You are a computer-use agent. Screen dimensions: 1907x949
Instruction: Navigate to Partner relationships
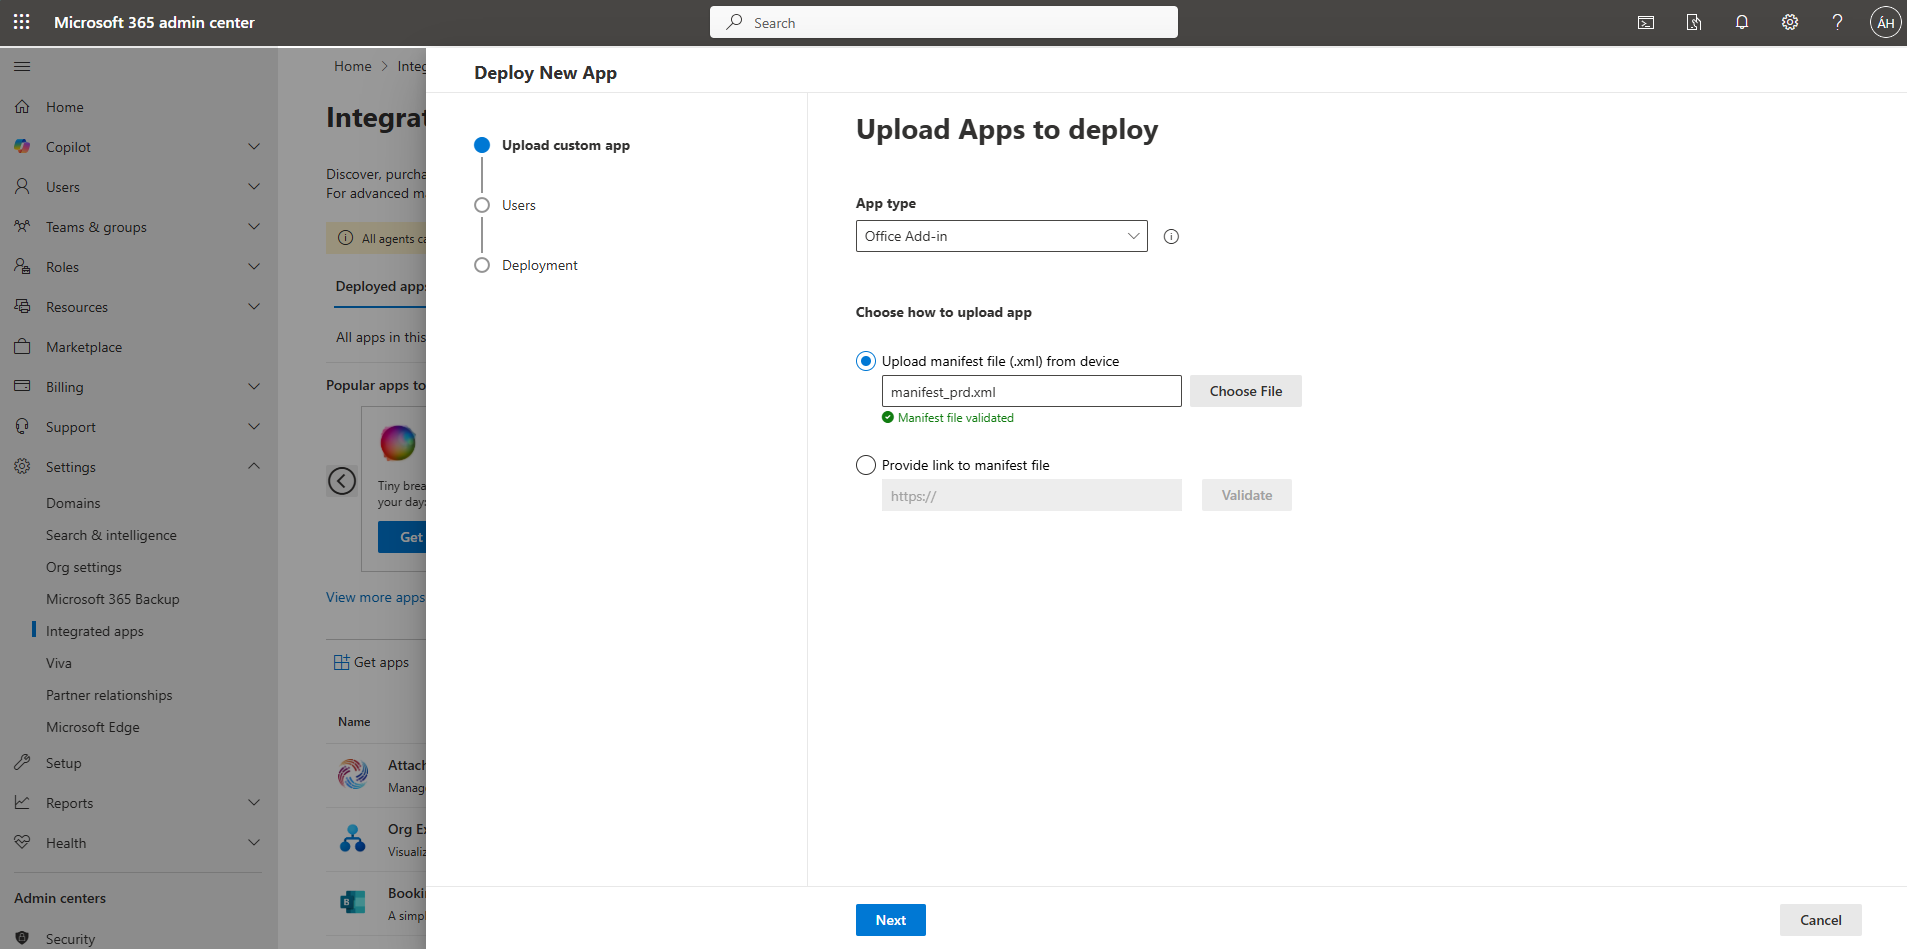110,695
